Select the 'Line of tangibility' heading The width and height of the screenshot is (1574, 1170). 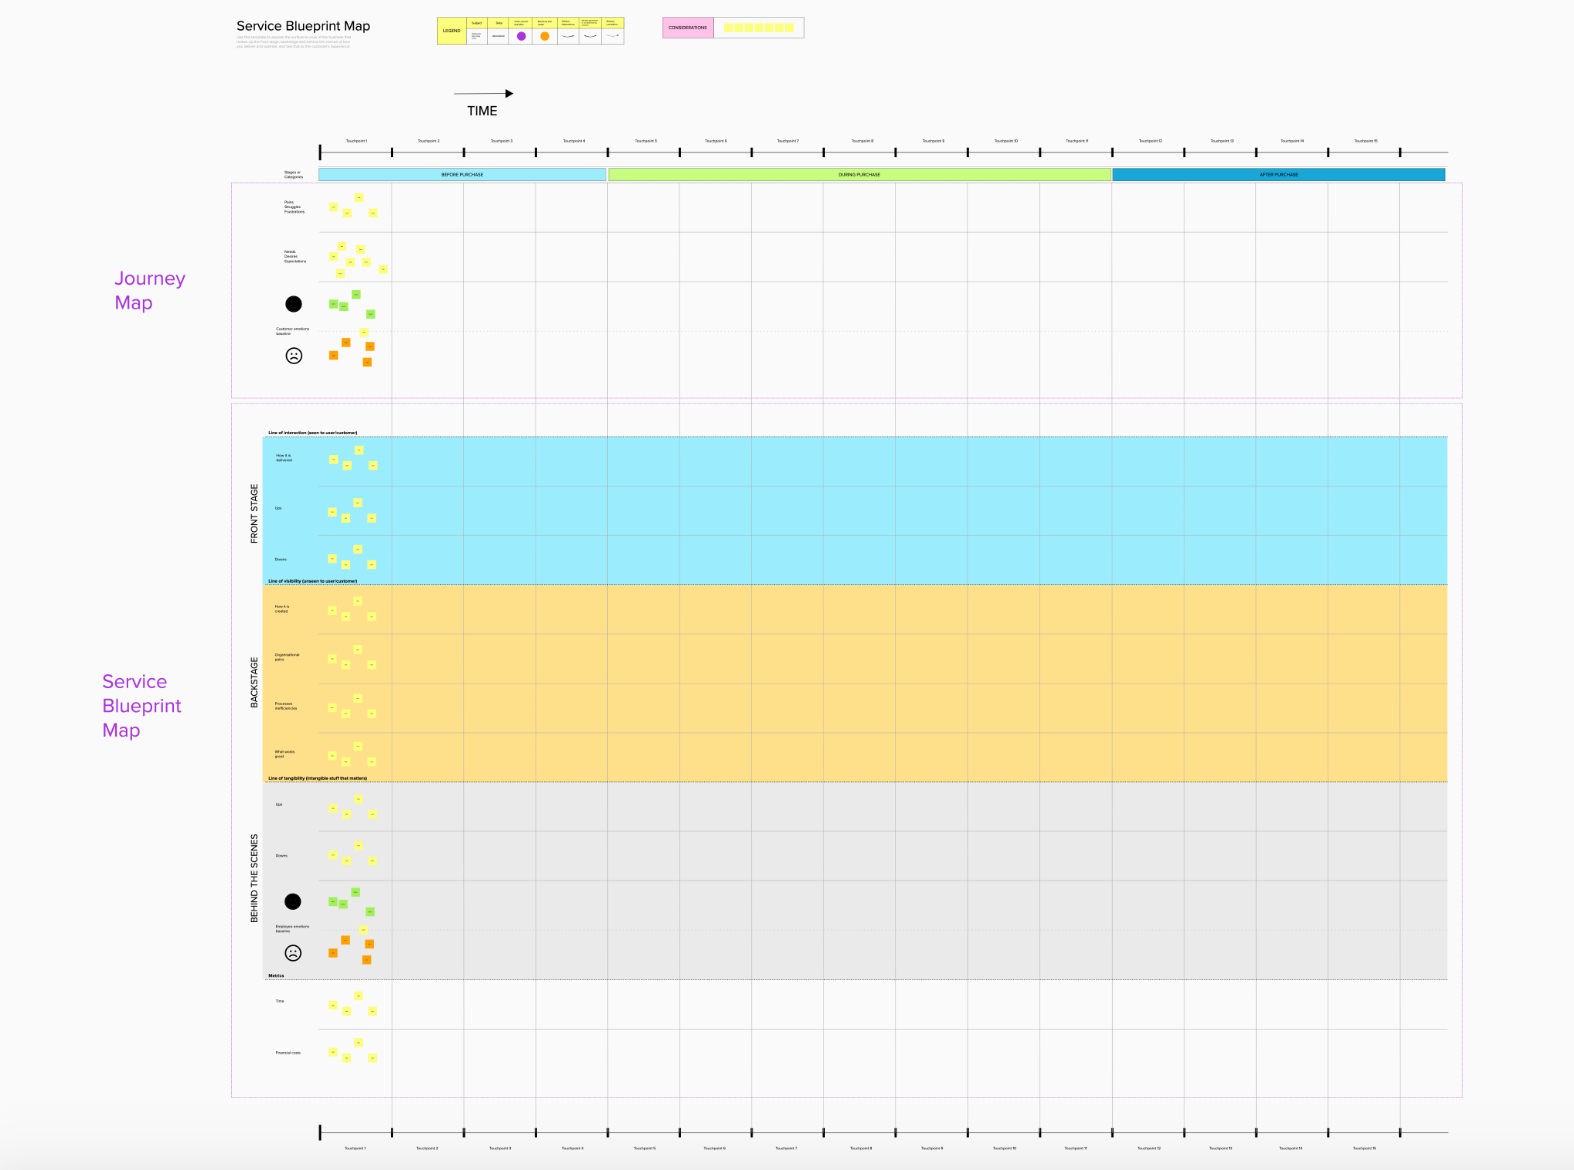coord(317,778)
